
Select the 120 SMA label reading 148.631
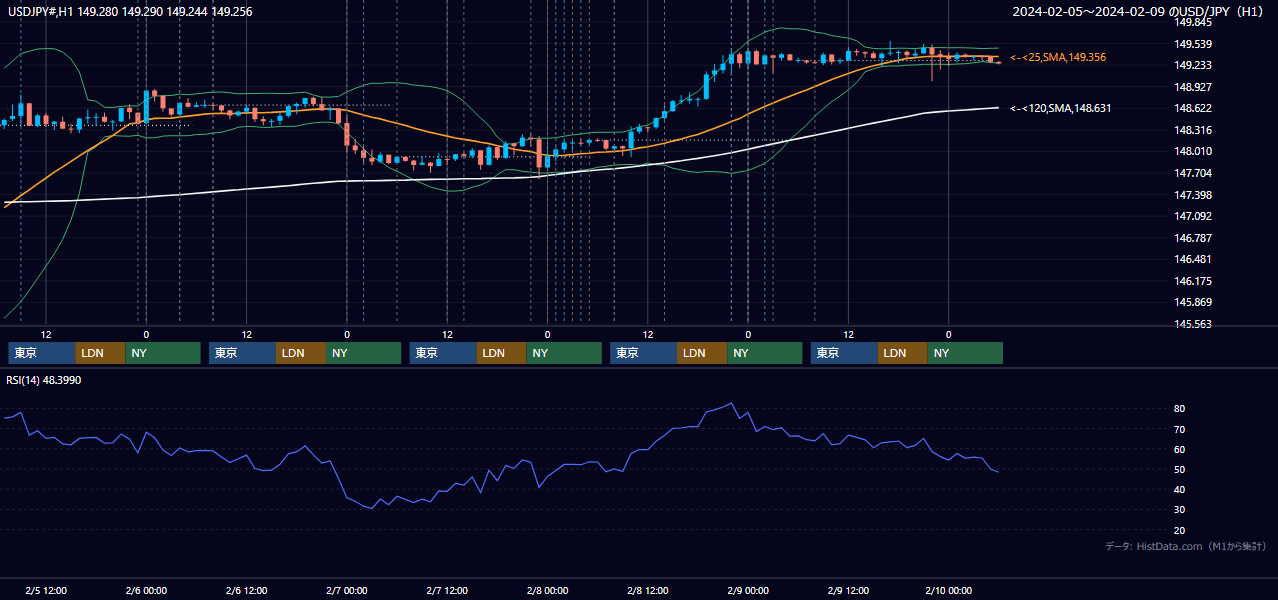click(1060, 108)
